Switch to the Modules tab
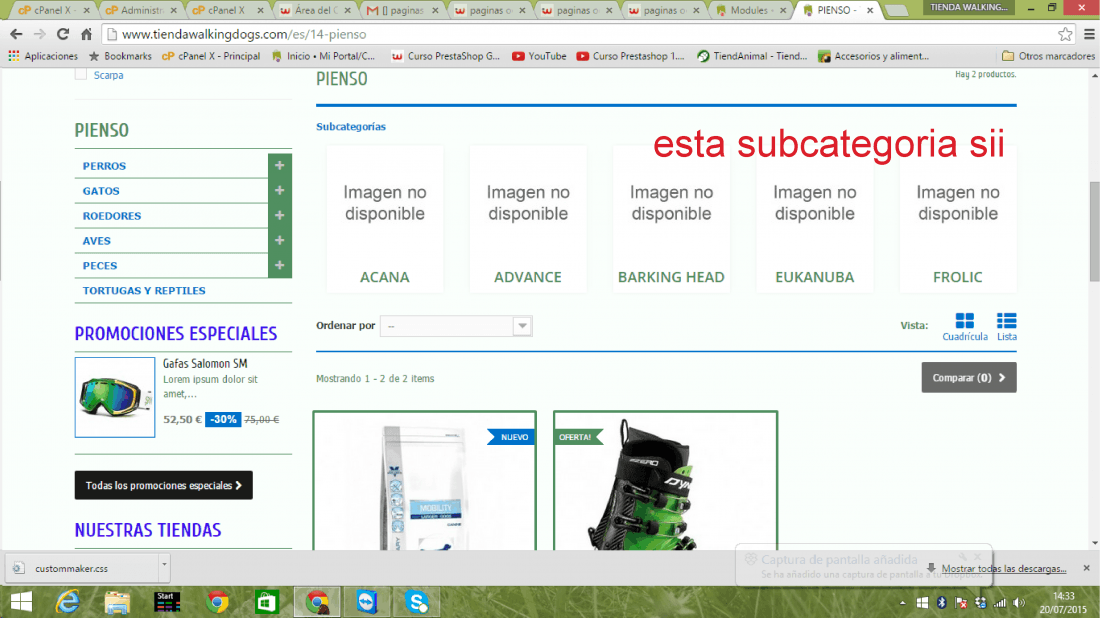The height and width of the screenshot is (618, 1100). point(750,10)
